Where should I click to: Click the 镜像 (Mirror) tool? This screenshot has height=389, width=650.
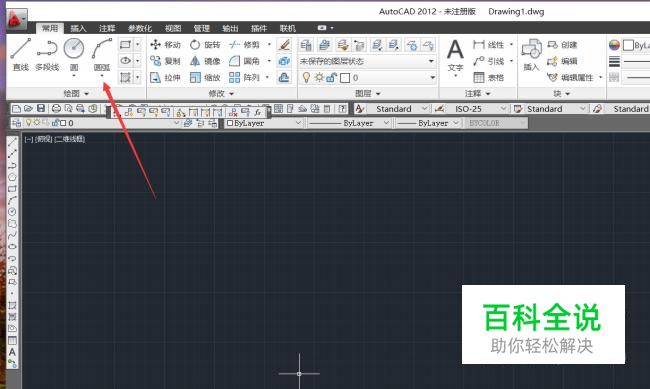[205, 61]
